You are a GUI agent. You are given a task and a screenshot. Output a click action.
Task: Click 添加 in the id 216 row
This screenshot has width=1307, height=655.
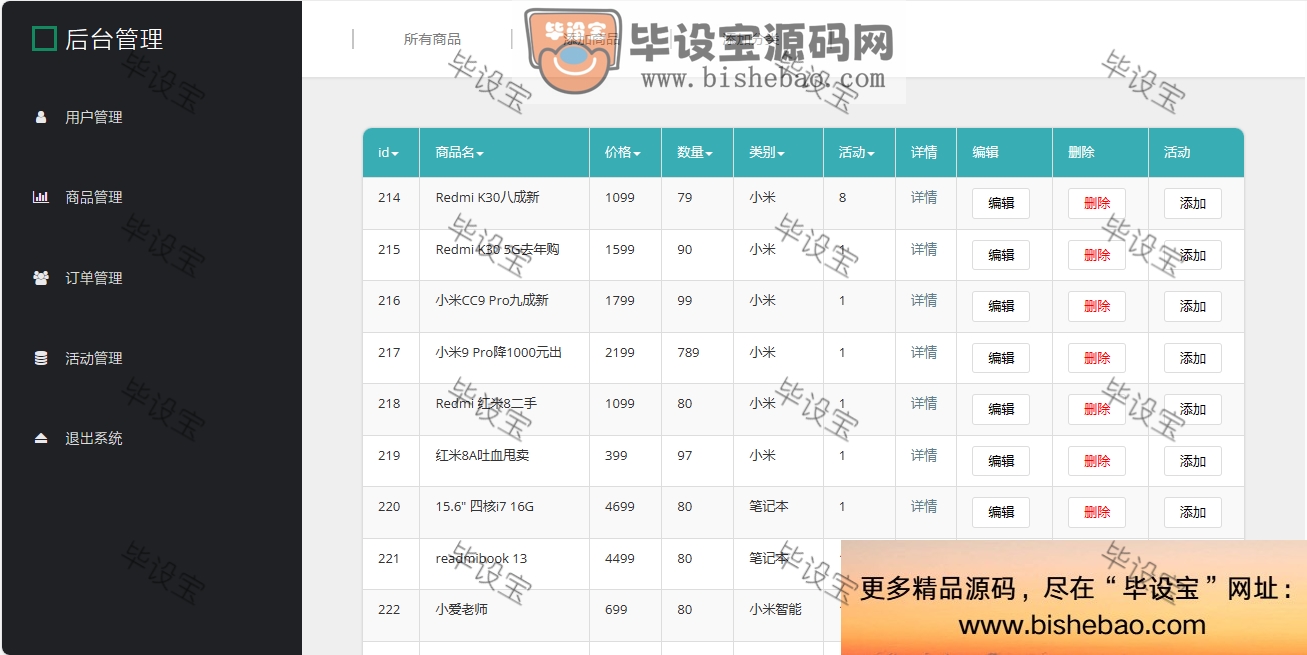click(1193, 306)
